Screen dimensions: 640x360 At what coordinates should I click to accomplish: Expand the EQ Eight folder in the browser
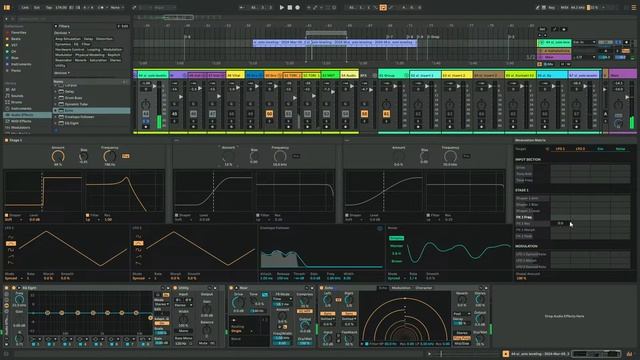click(56, 123)
